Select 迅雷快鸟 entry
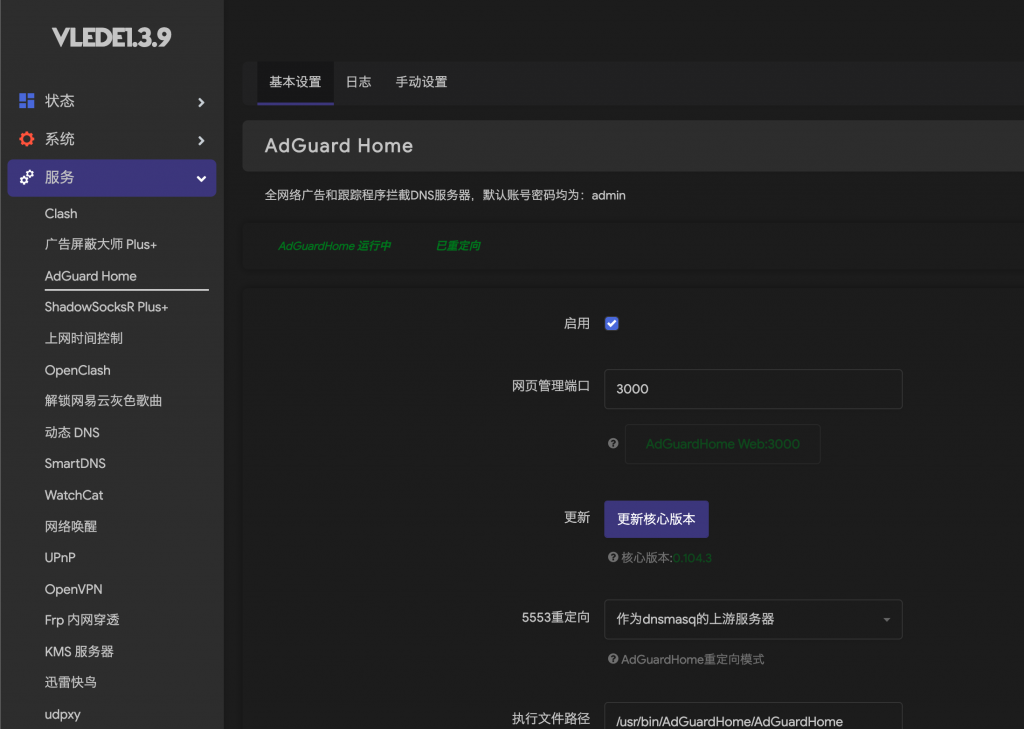 click(71, 682)
